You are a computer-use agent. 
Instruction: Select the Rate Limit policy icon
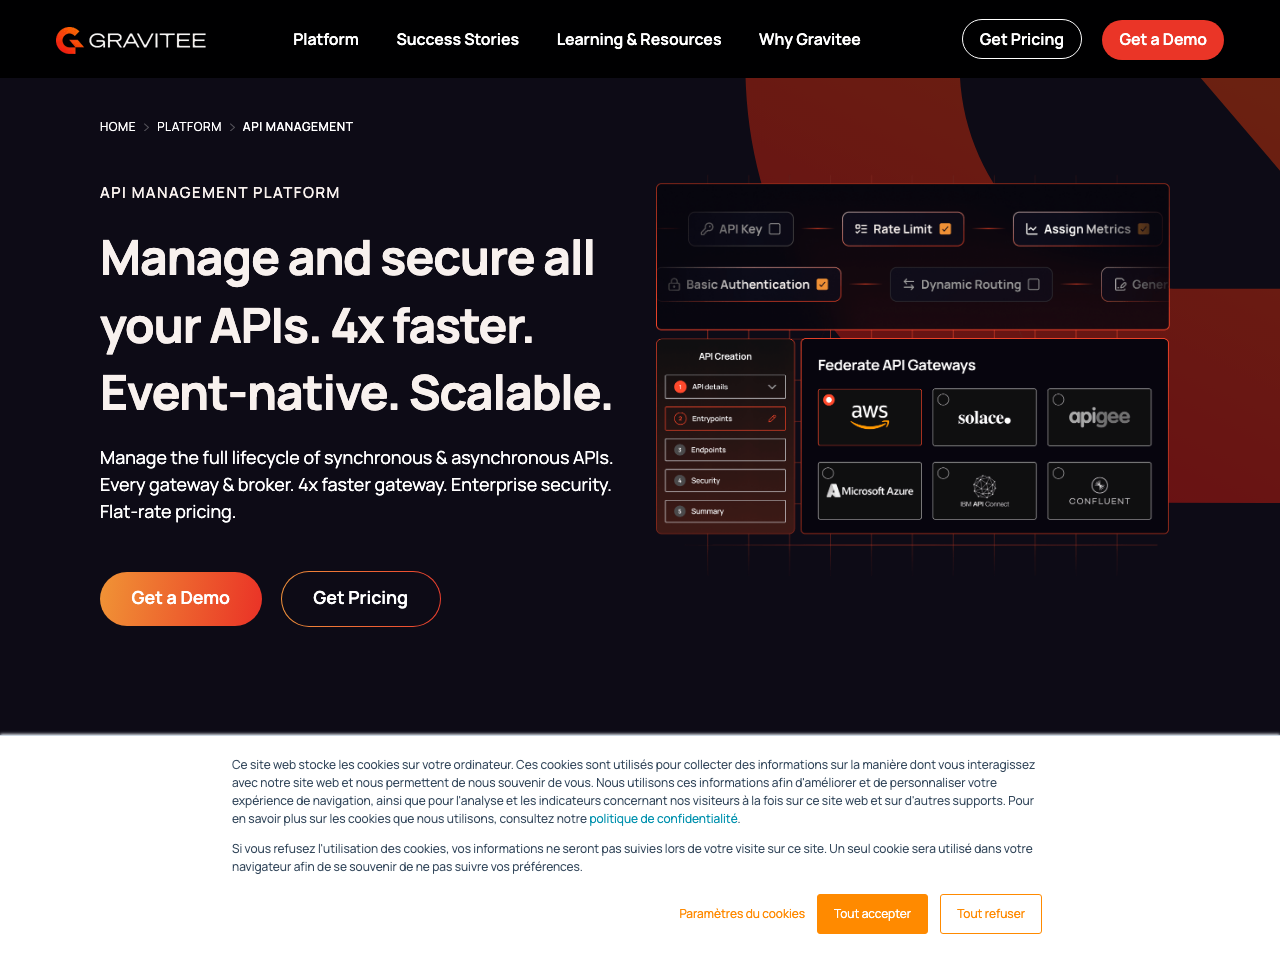(861, 229)
